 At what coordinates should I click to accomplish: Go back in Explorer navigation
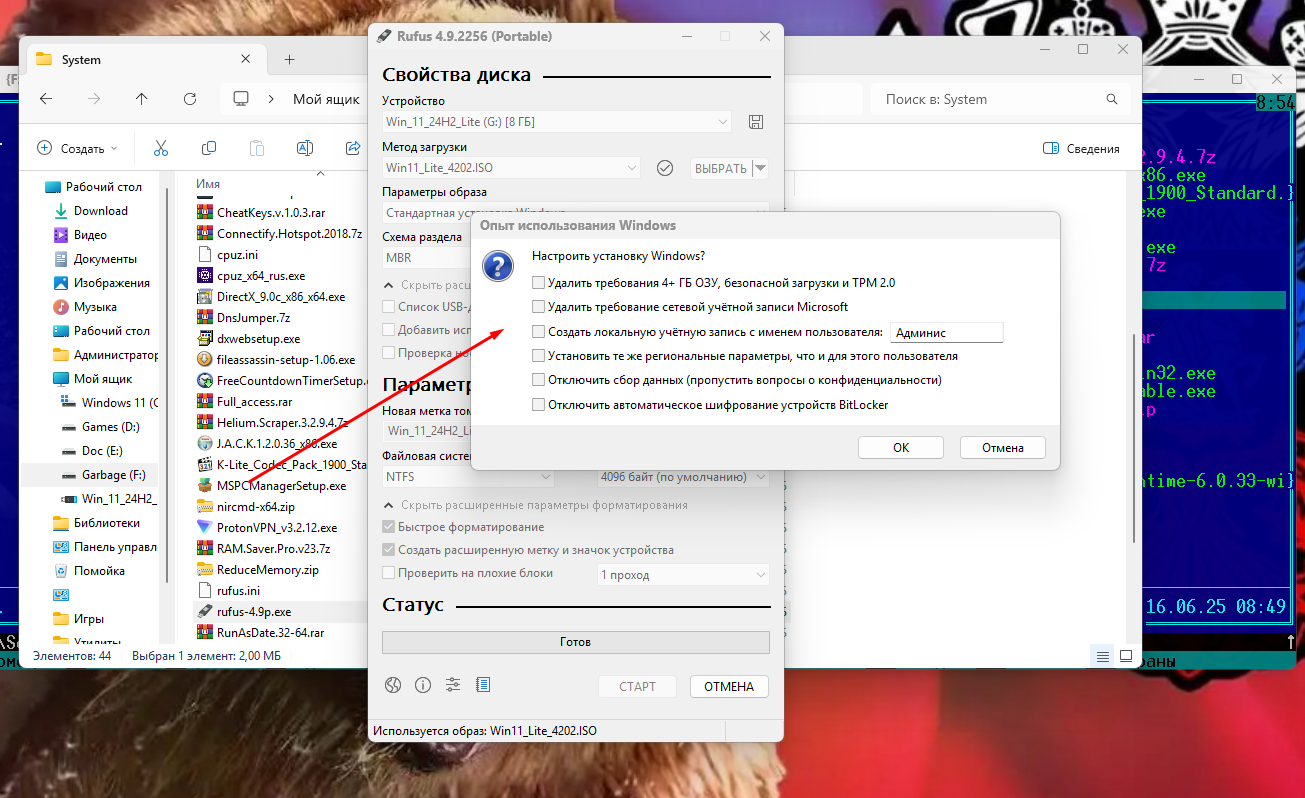46,99
